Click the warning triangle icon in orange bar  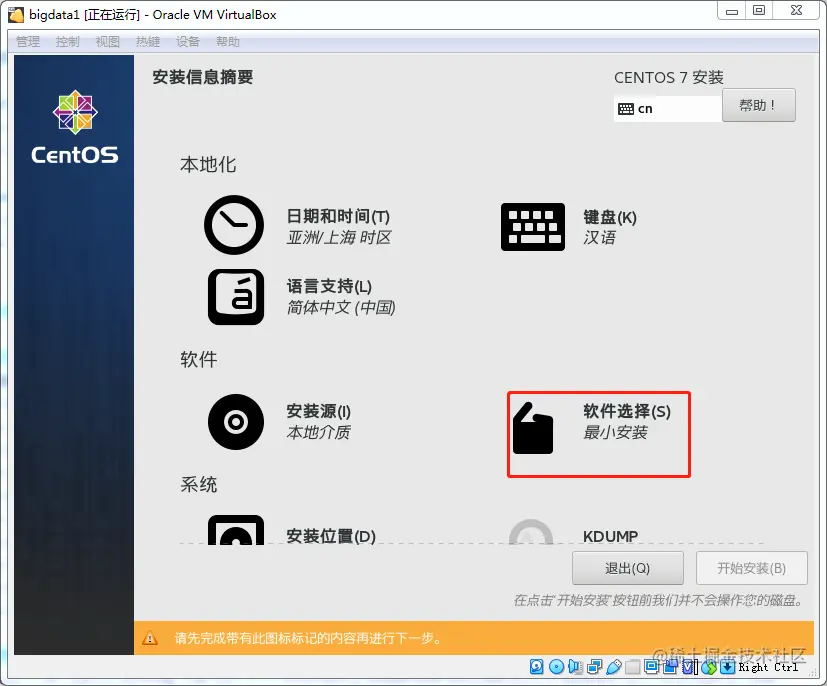pyautogui.click(x=150, y=638)
